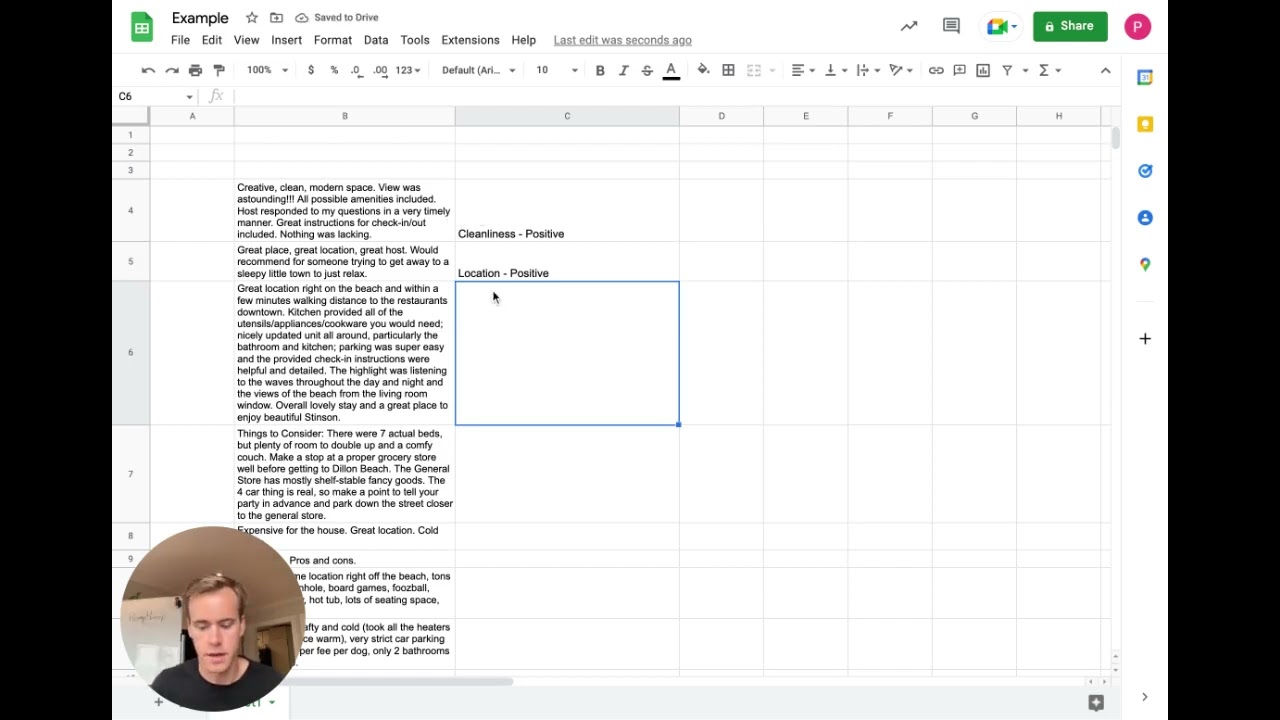Insert link icon in toolbar
The height and width of the screenshot is (720, 1280).
pos(936,70)
